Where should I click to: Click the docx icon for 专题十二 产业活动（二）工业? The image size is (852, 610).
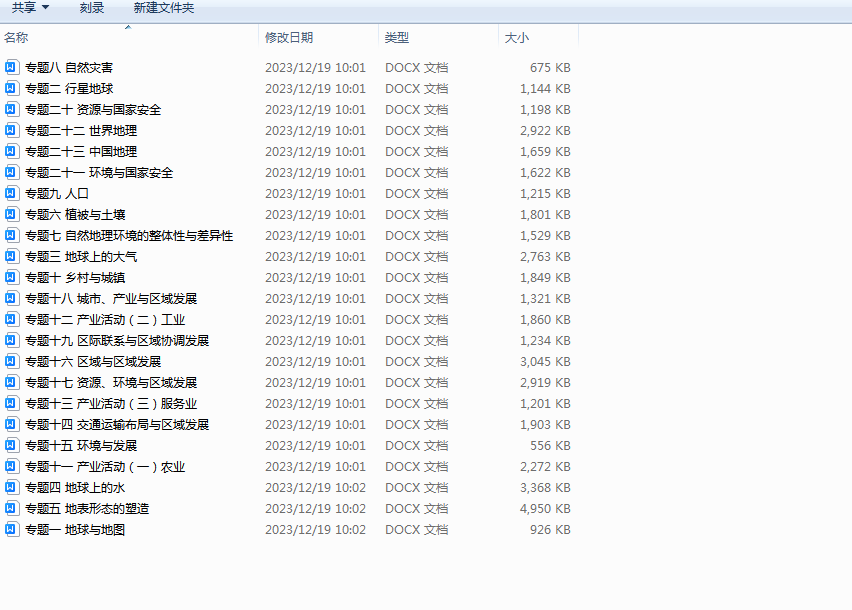[x=11, y=319]
